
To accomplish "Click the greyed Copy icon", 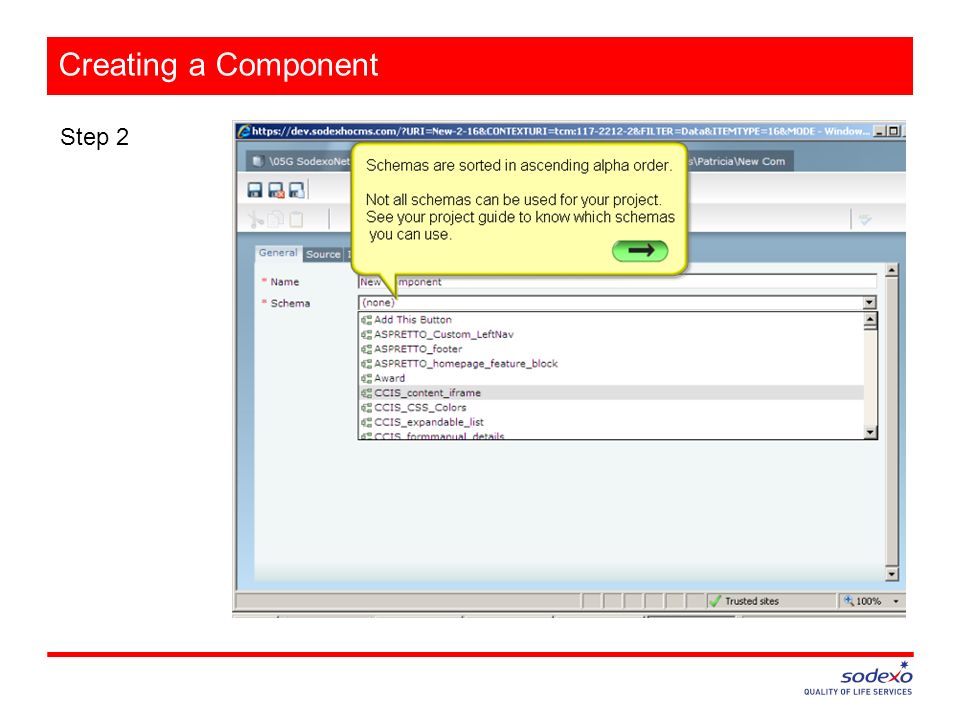I will 276,219.
